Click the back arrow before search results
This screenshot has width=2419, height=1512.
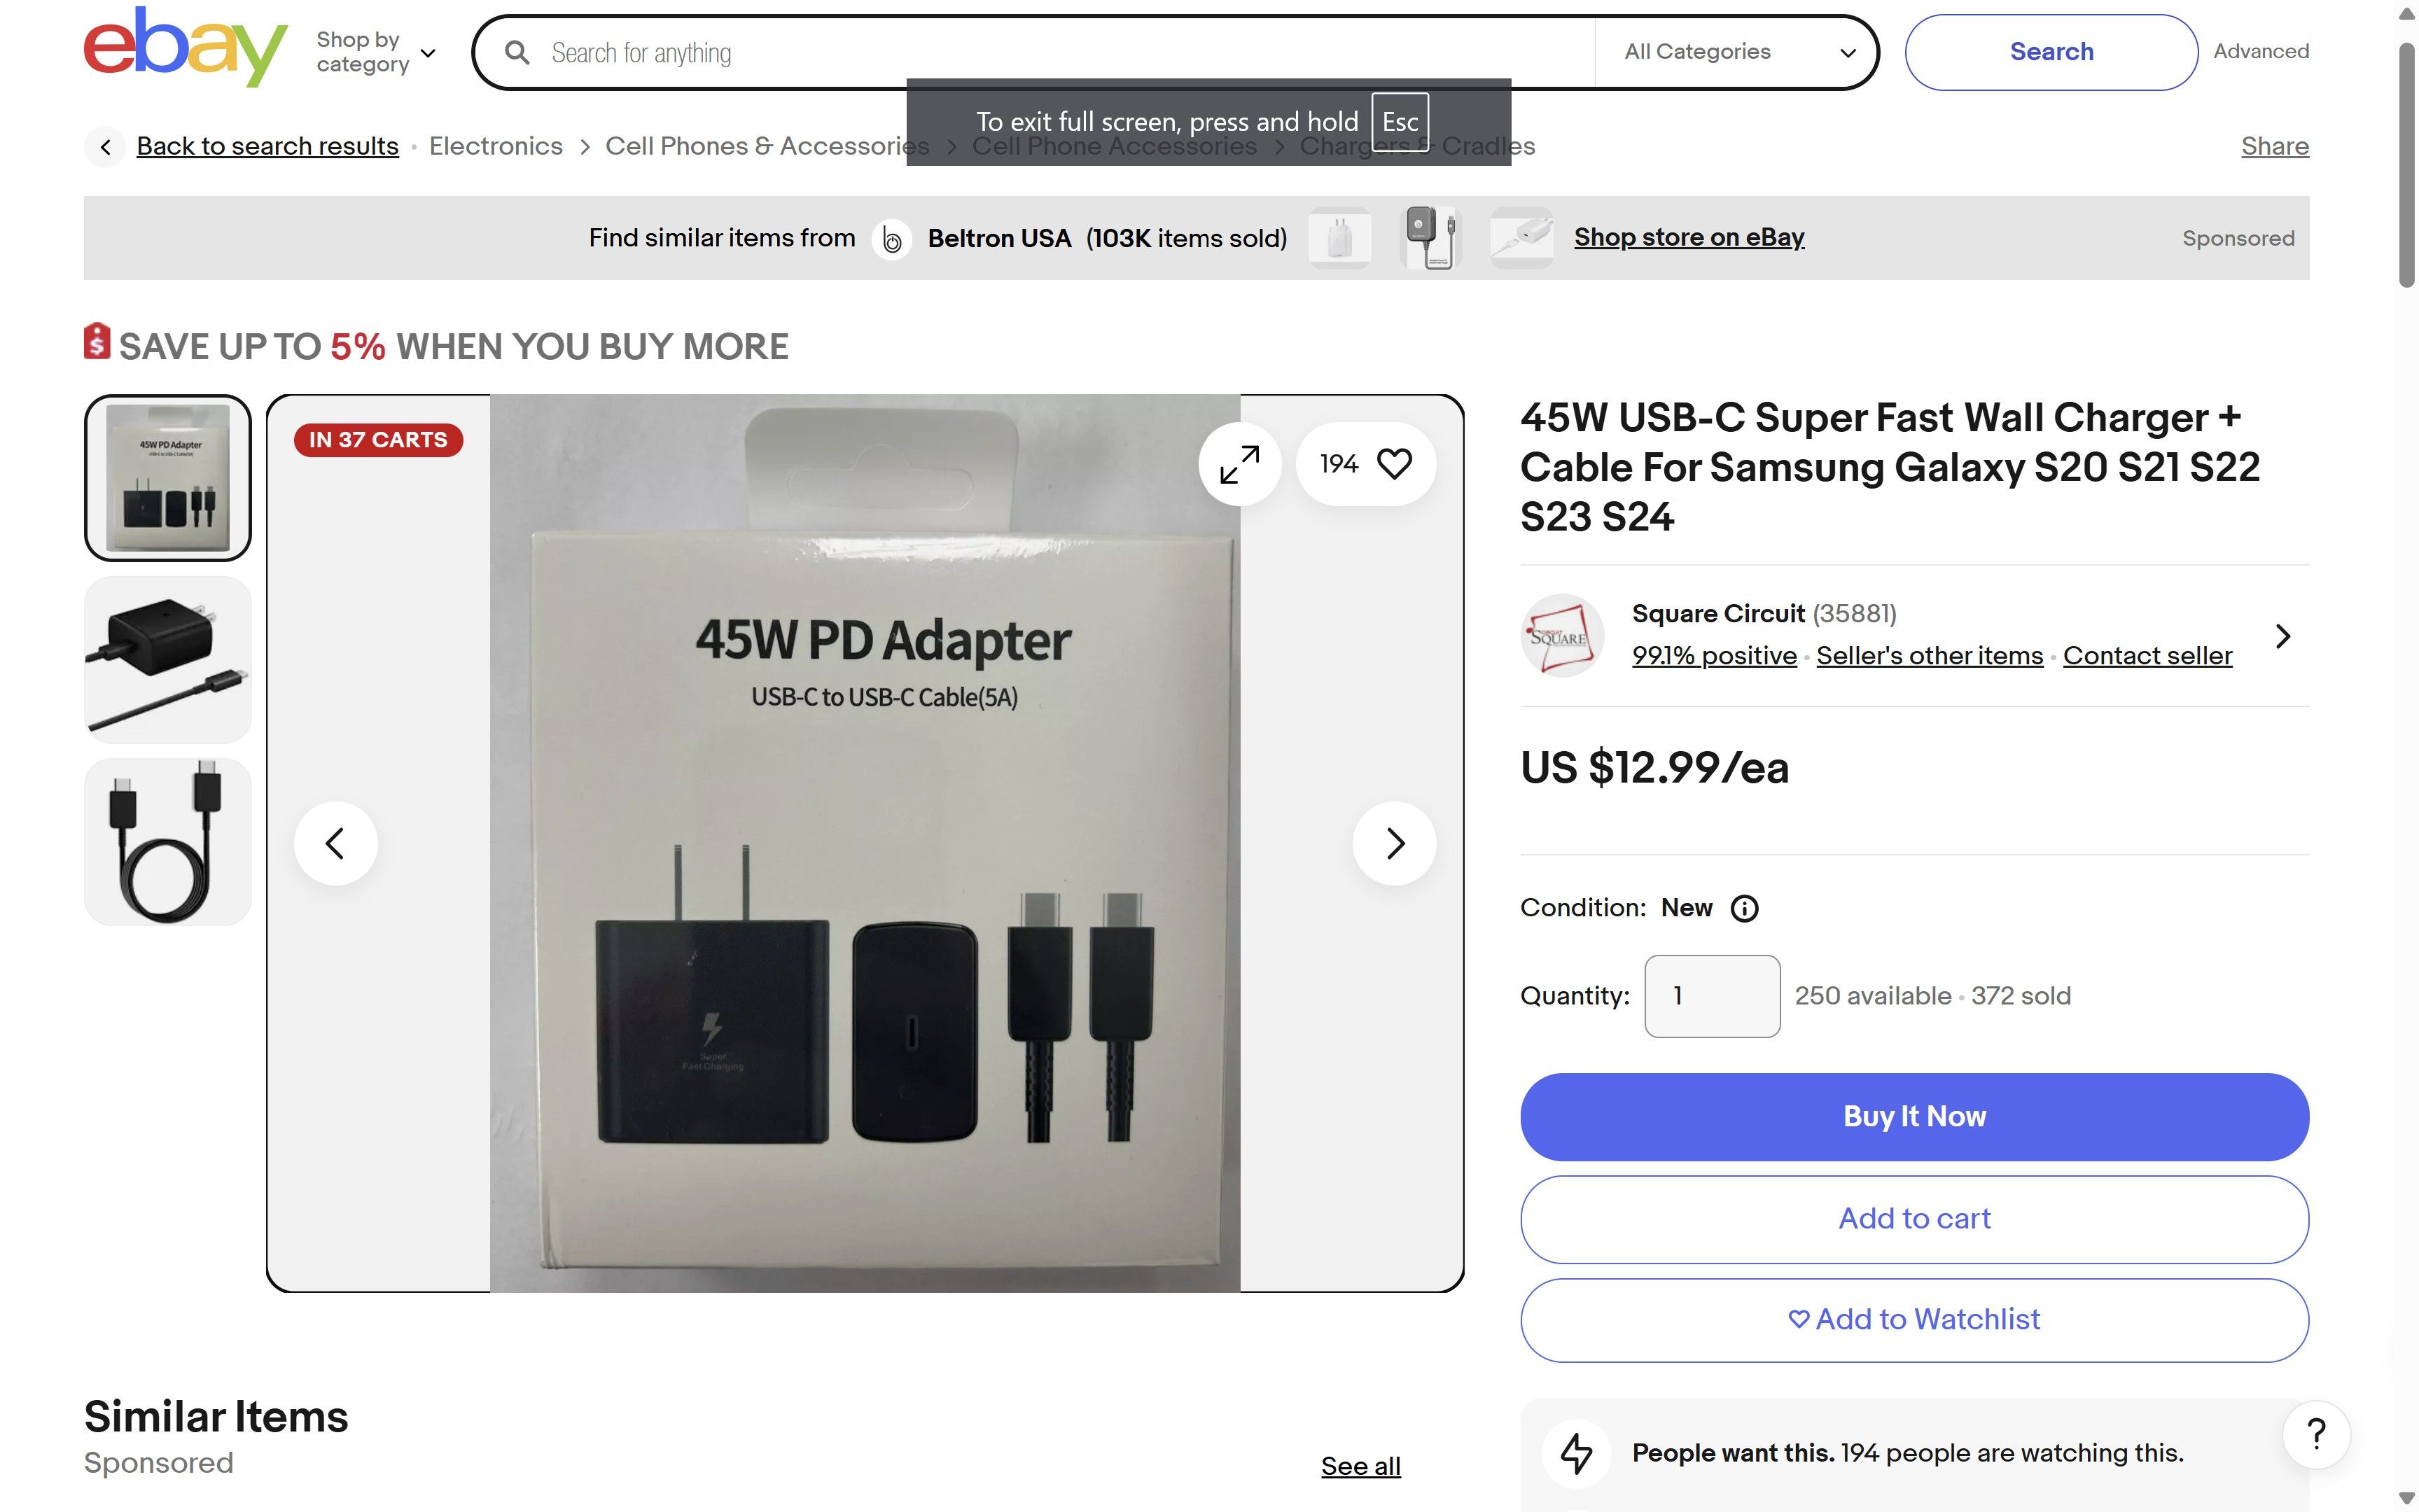pos(105,146)
